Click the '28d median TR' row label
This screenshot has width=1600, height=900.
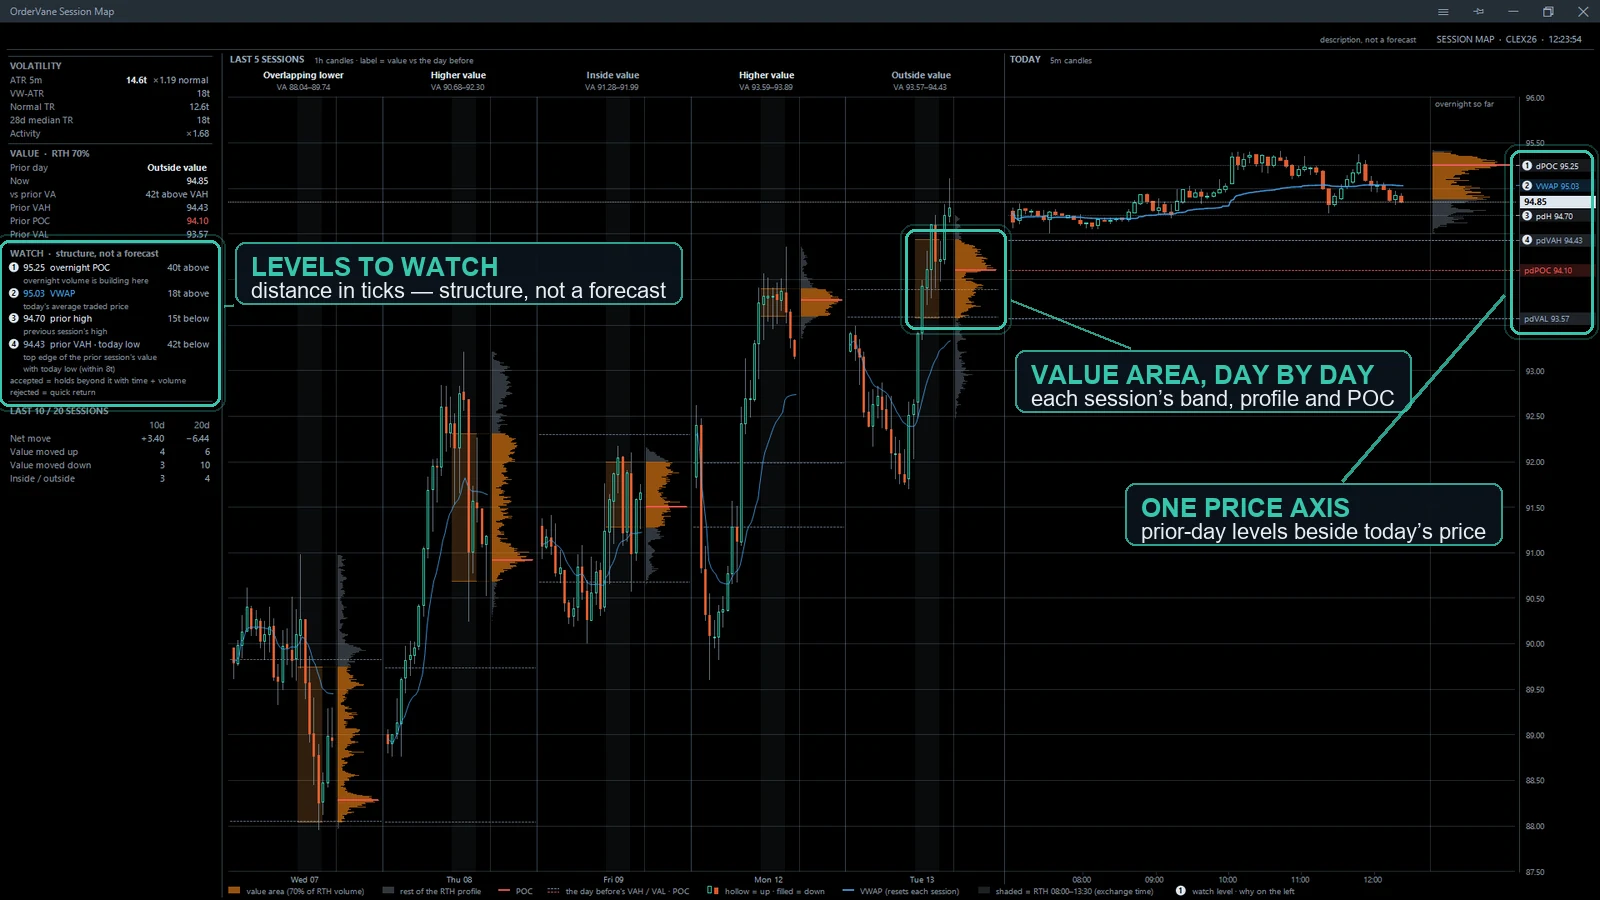click(41, 120)
